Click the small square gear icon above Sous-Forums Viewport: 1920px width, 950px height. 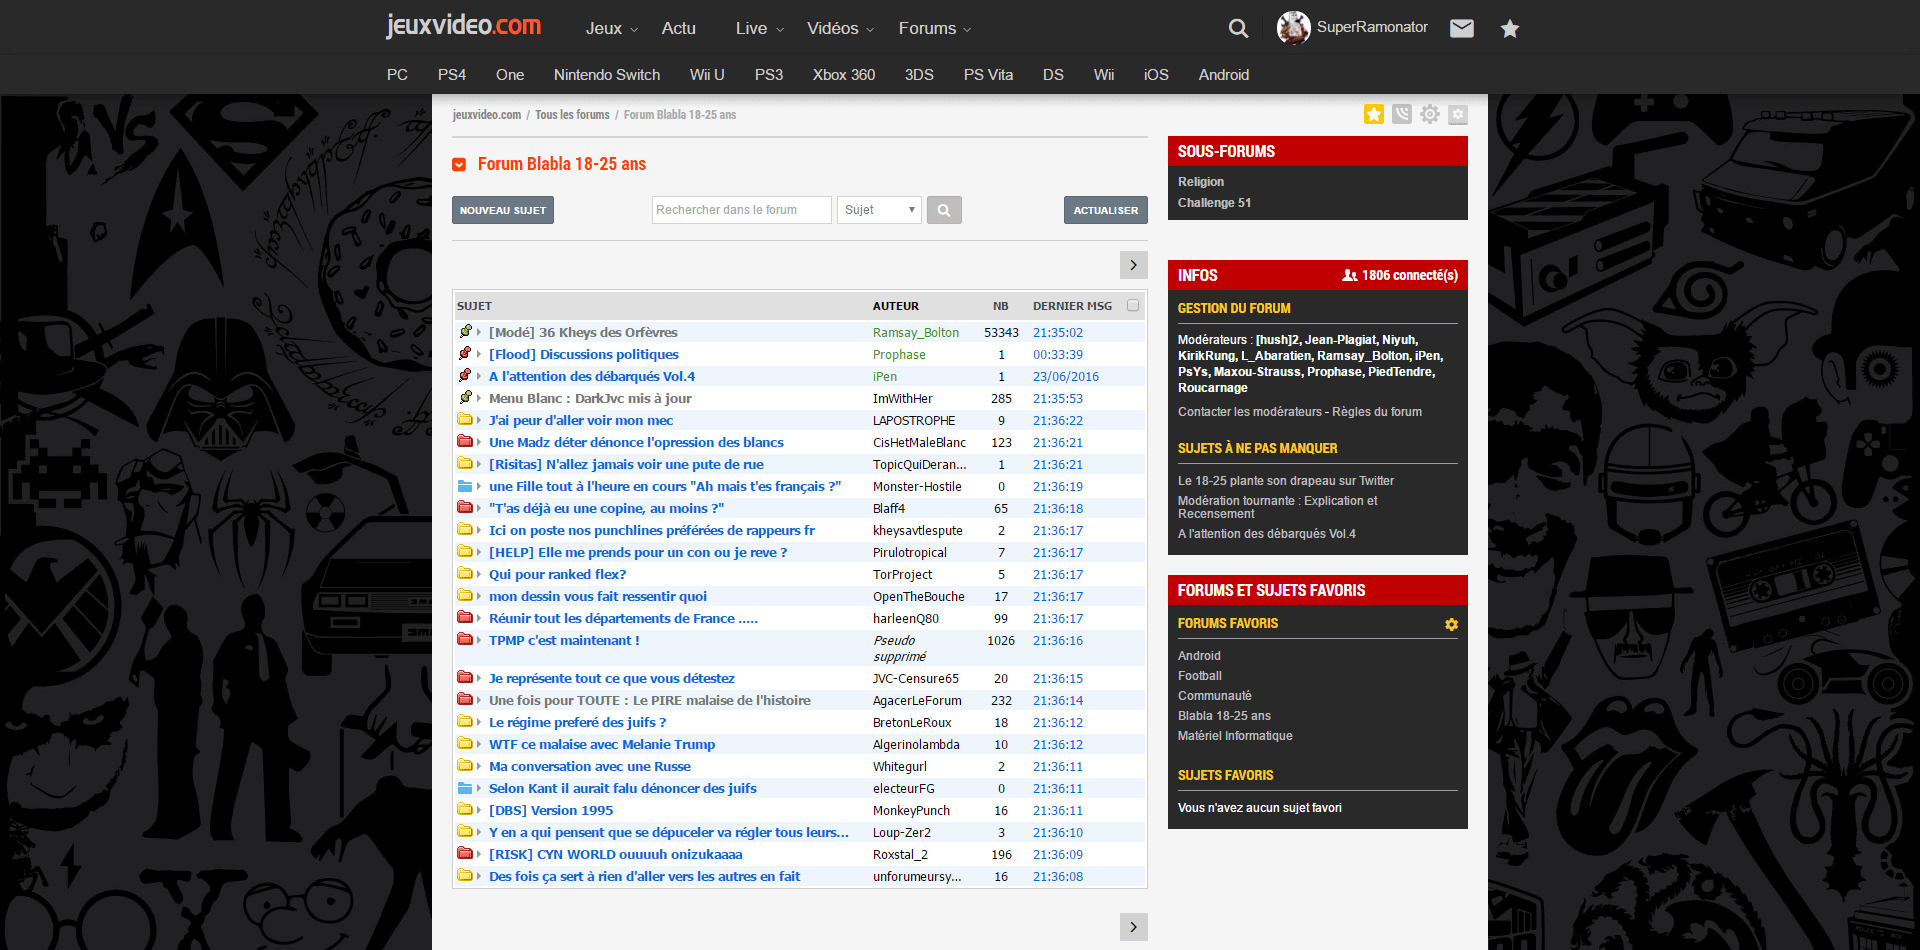pyautogui.click(x=1458, y=114)
